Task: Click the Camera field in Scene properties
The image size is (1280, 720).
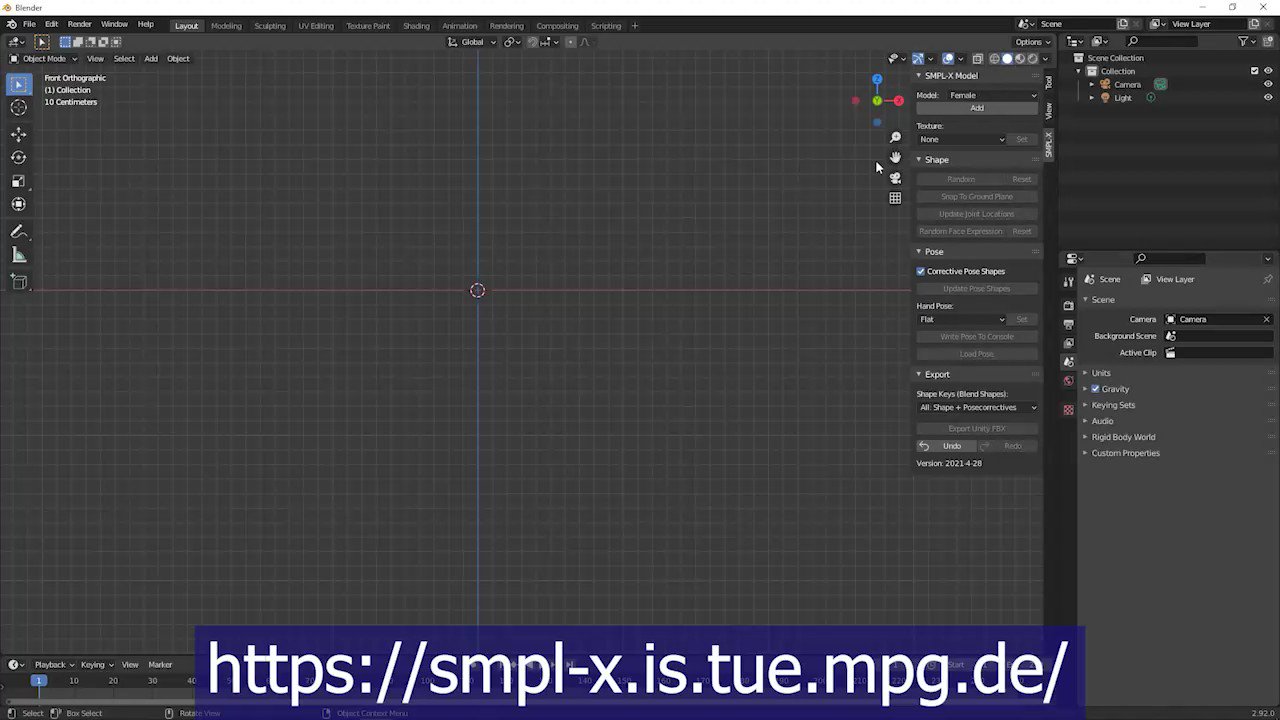Action: 1219,319
